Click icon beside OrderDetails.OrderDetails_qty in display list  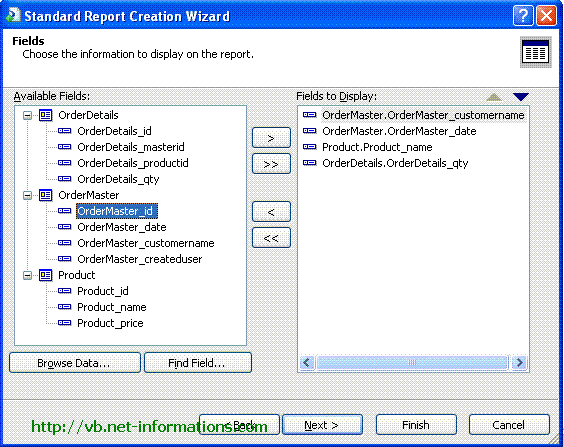click(x=310, y=163)
